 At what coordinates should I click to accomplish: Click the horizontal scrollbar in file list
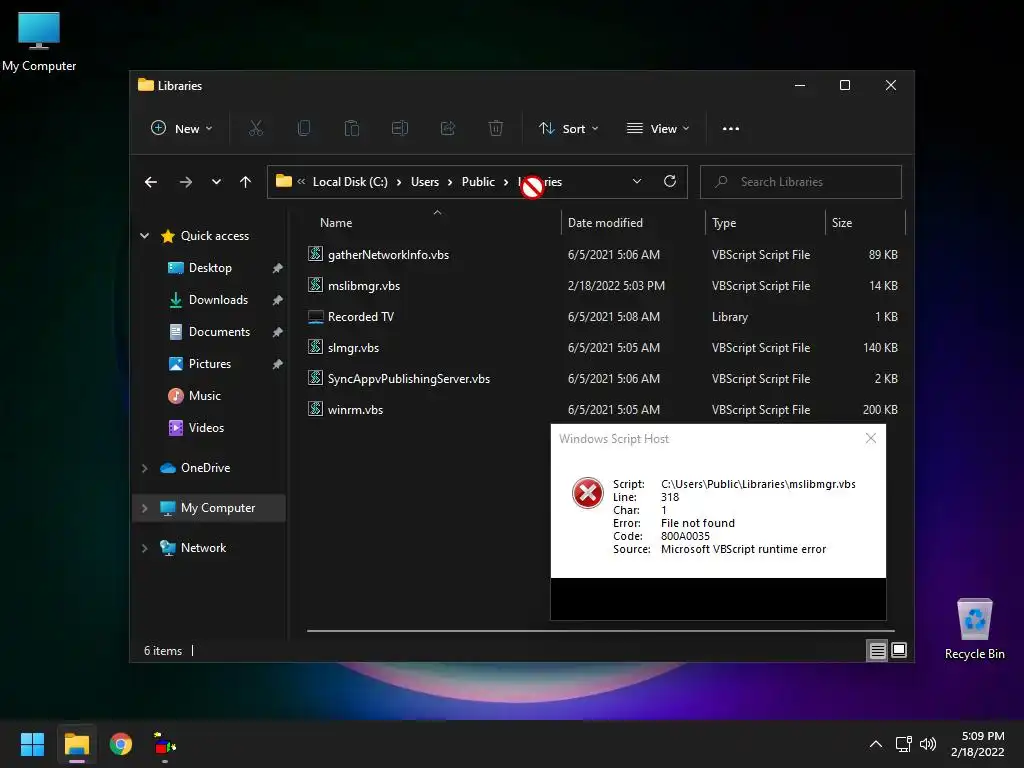pyautogui.click(x=600, y=631)
